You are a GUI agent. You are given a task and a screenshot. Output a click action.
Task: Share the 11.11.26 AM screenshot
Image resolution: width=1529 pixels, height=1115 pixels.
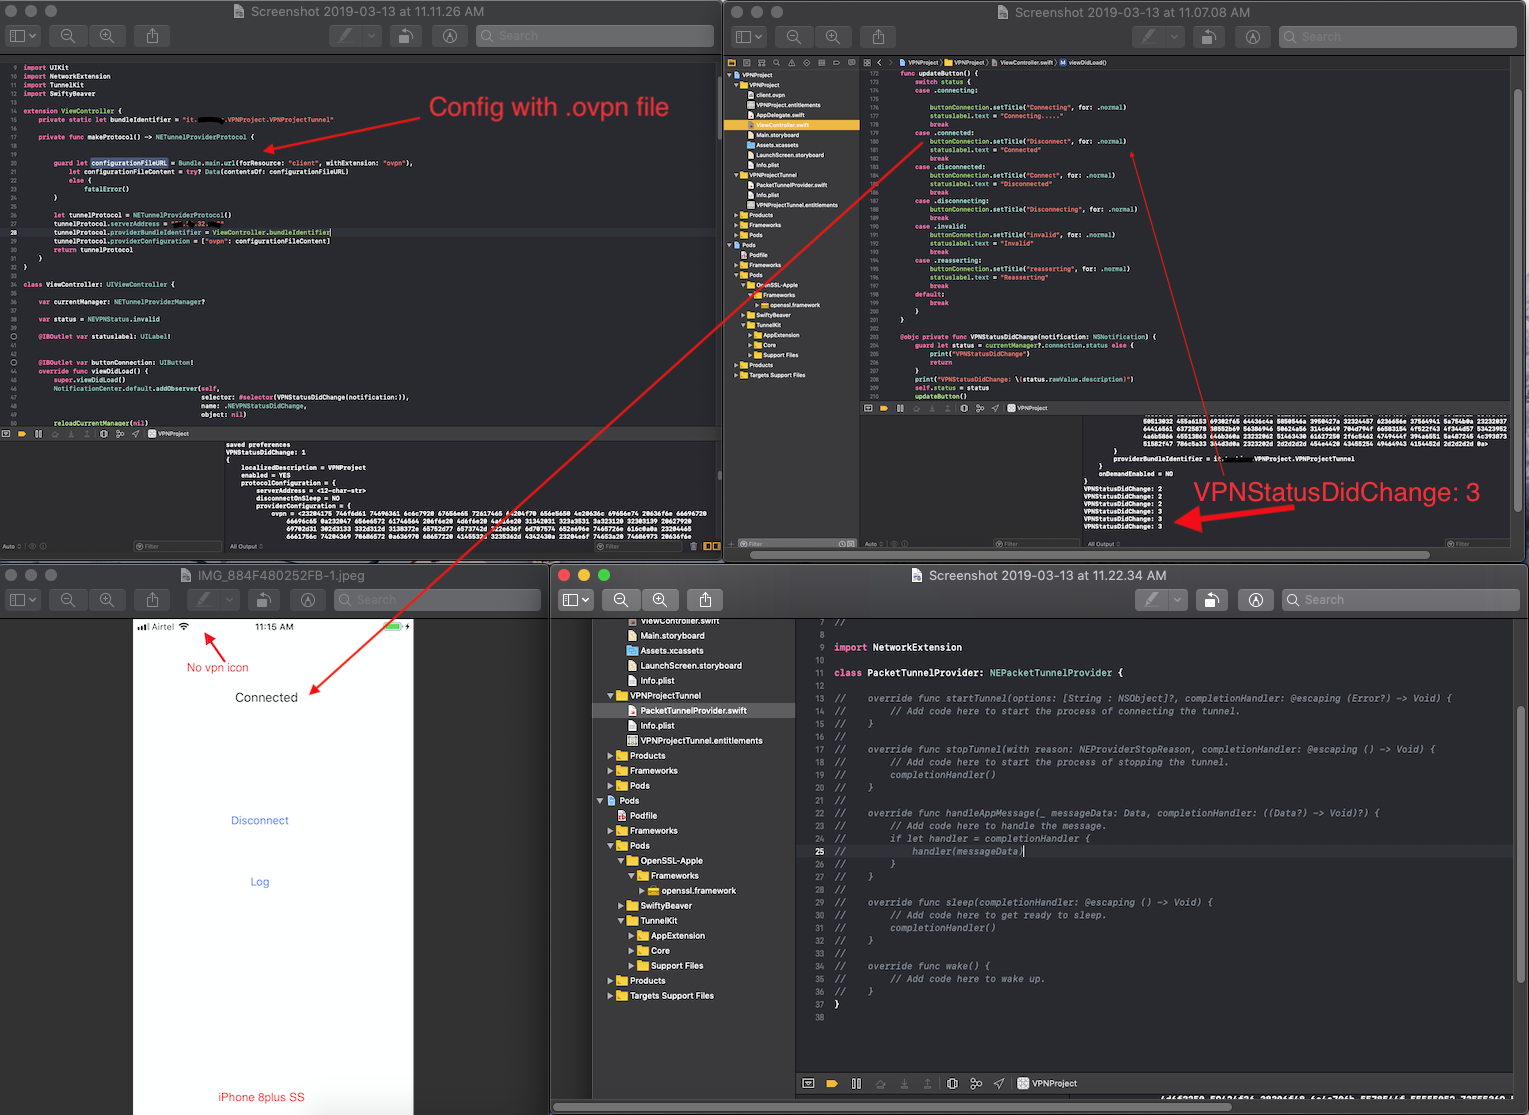point(152,36)
